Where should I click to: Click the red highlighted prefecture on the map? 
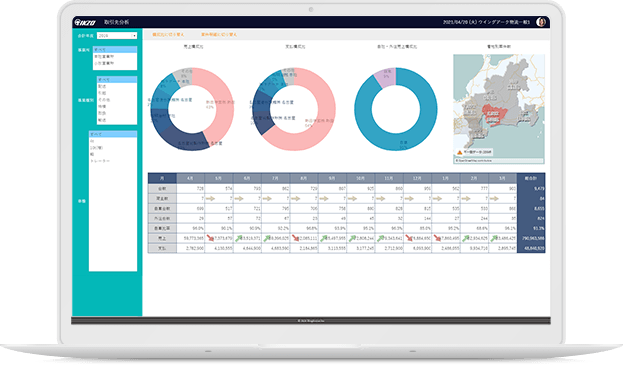[x=494, y=114]
